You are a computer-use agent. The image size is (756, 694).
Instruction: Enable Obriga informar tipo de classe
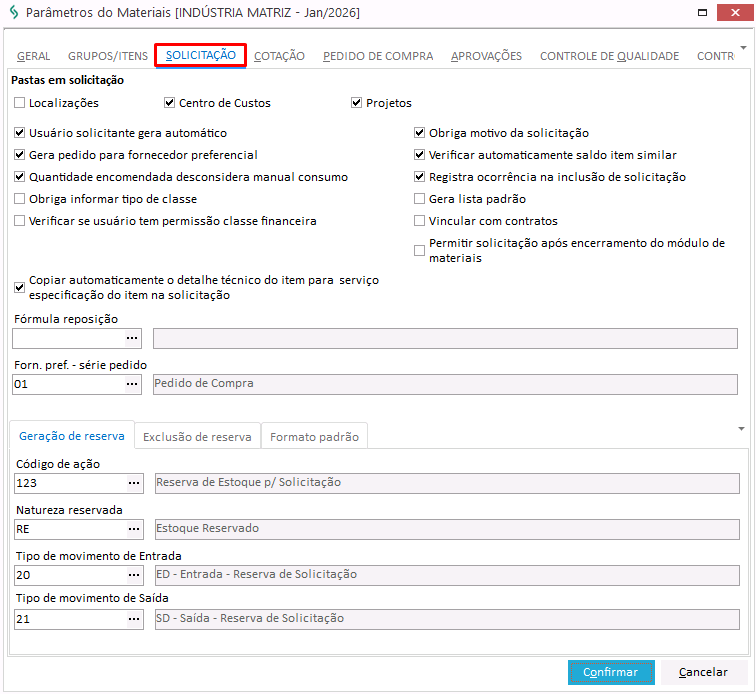[x=19, y=199]
